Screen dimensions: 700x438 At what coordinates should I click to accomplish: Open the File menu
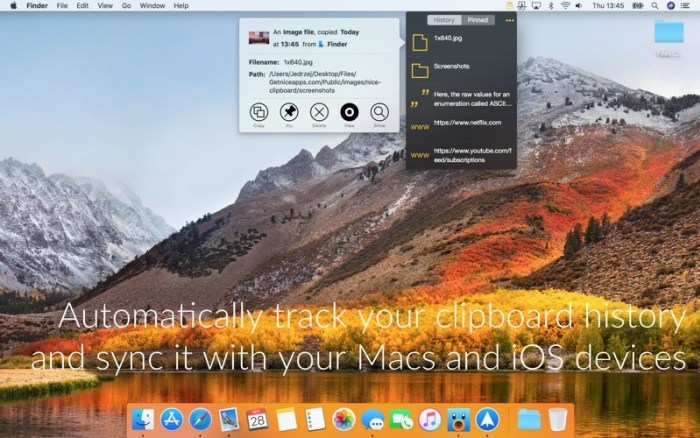(x=62, y=6)
